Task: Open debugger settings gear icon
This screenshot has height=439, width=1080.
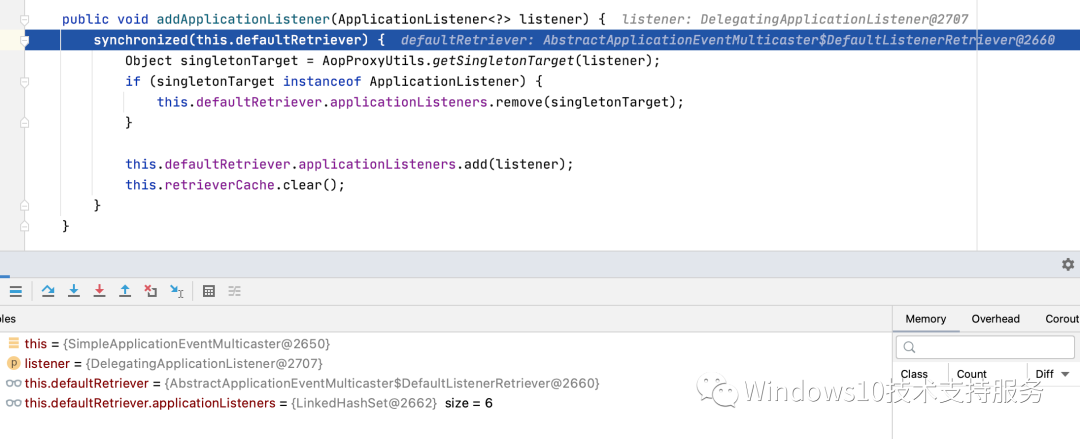Action: tap(1068, 264)
